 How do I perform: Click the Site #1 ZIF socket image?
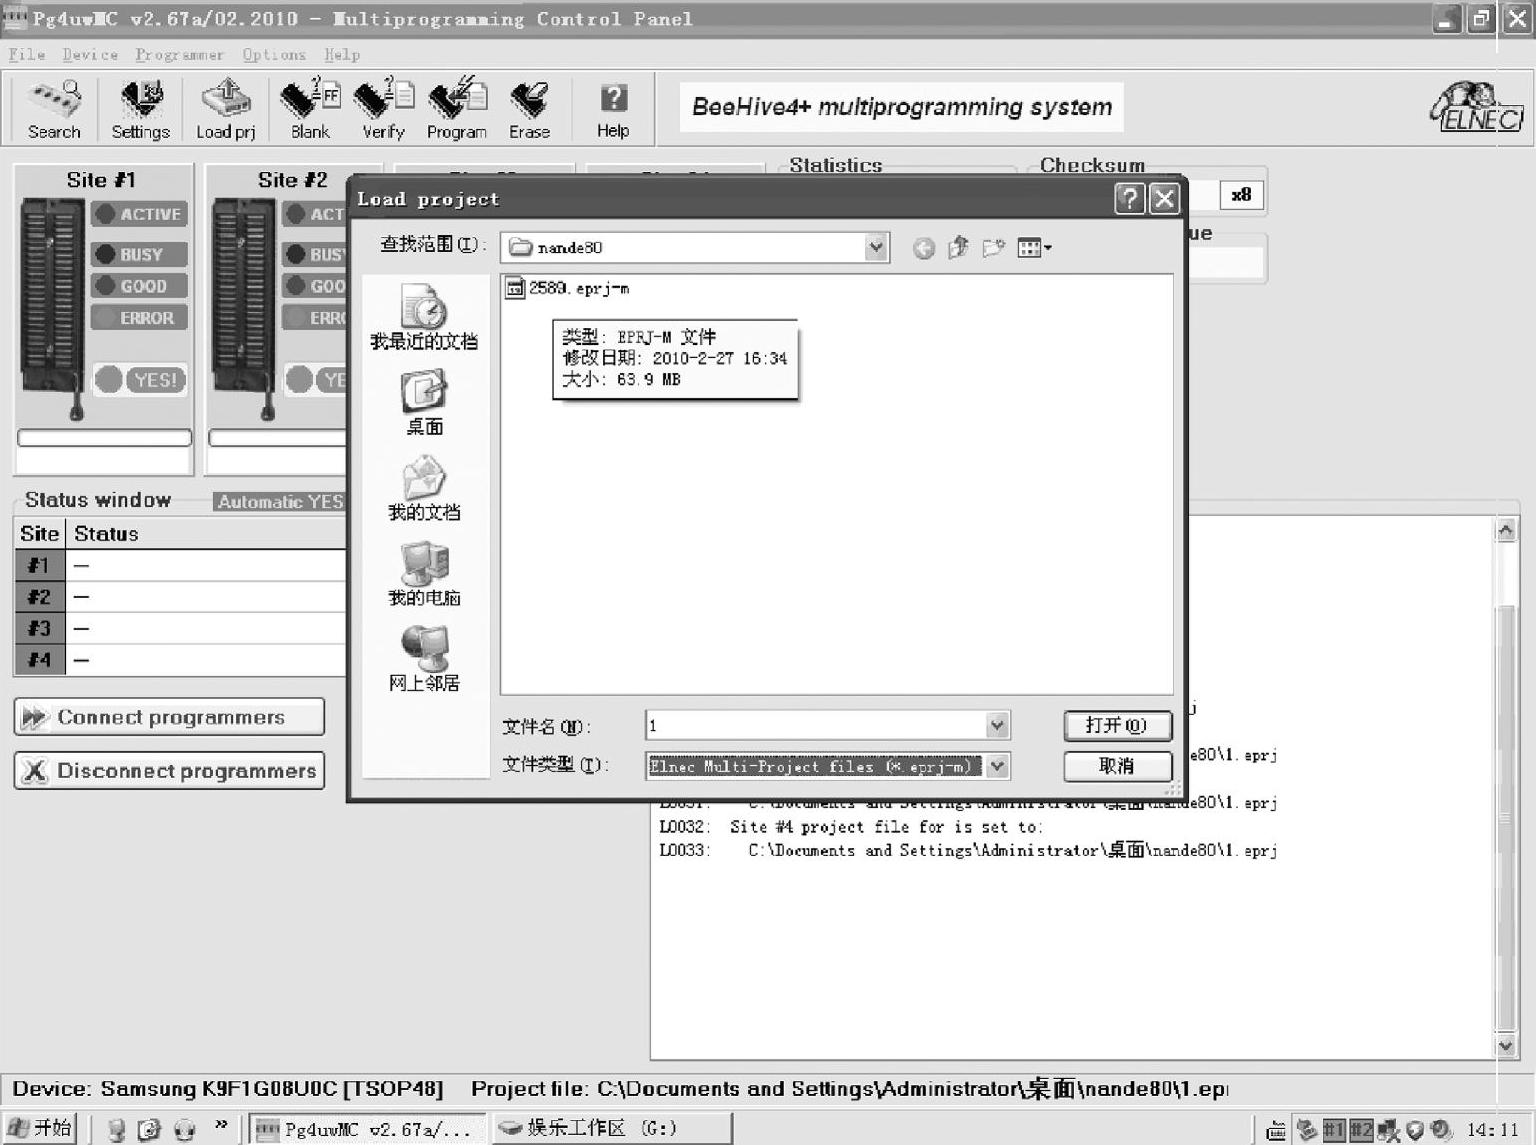[x=52, y=308]
